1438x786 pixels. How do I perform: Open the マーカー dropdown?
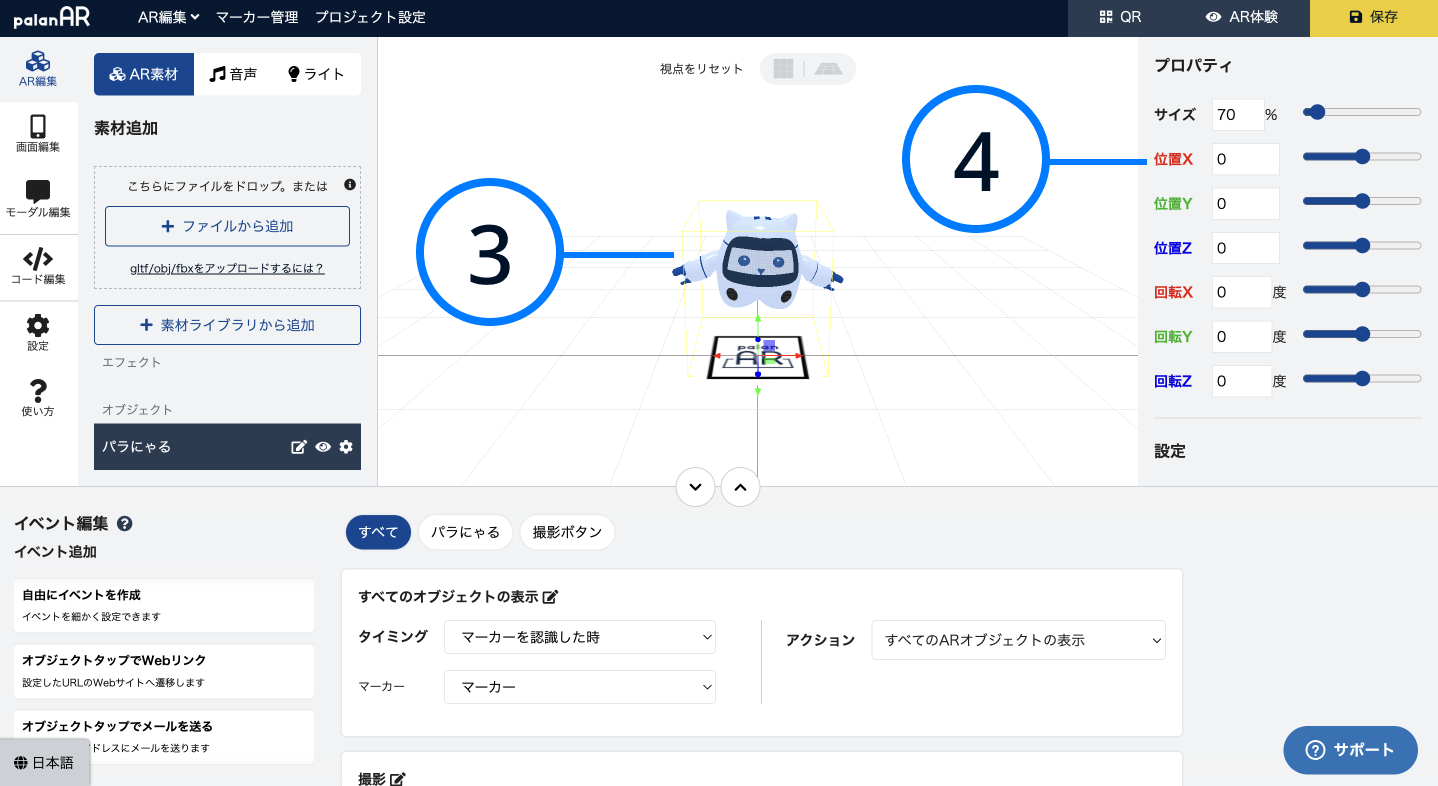580,687
